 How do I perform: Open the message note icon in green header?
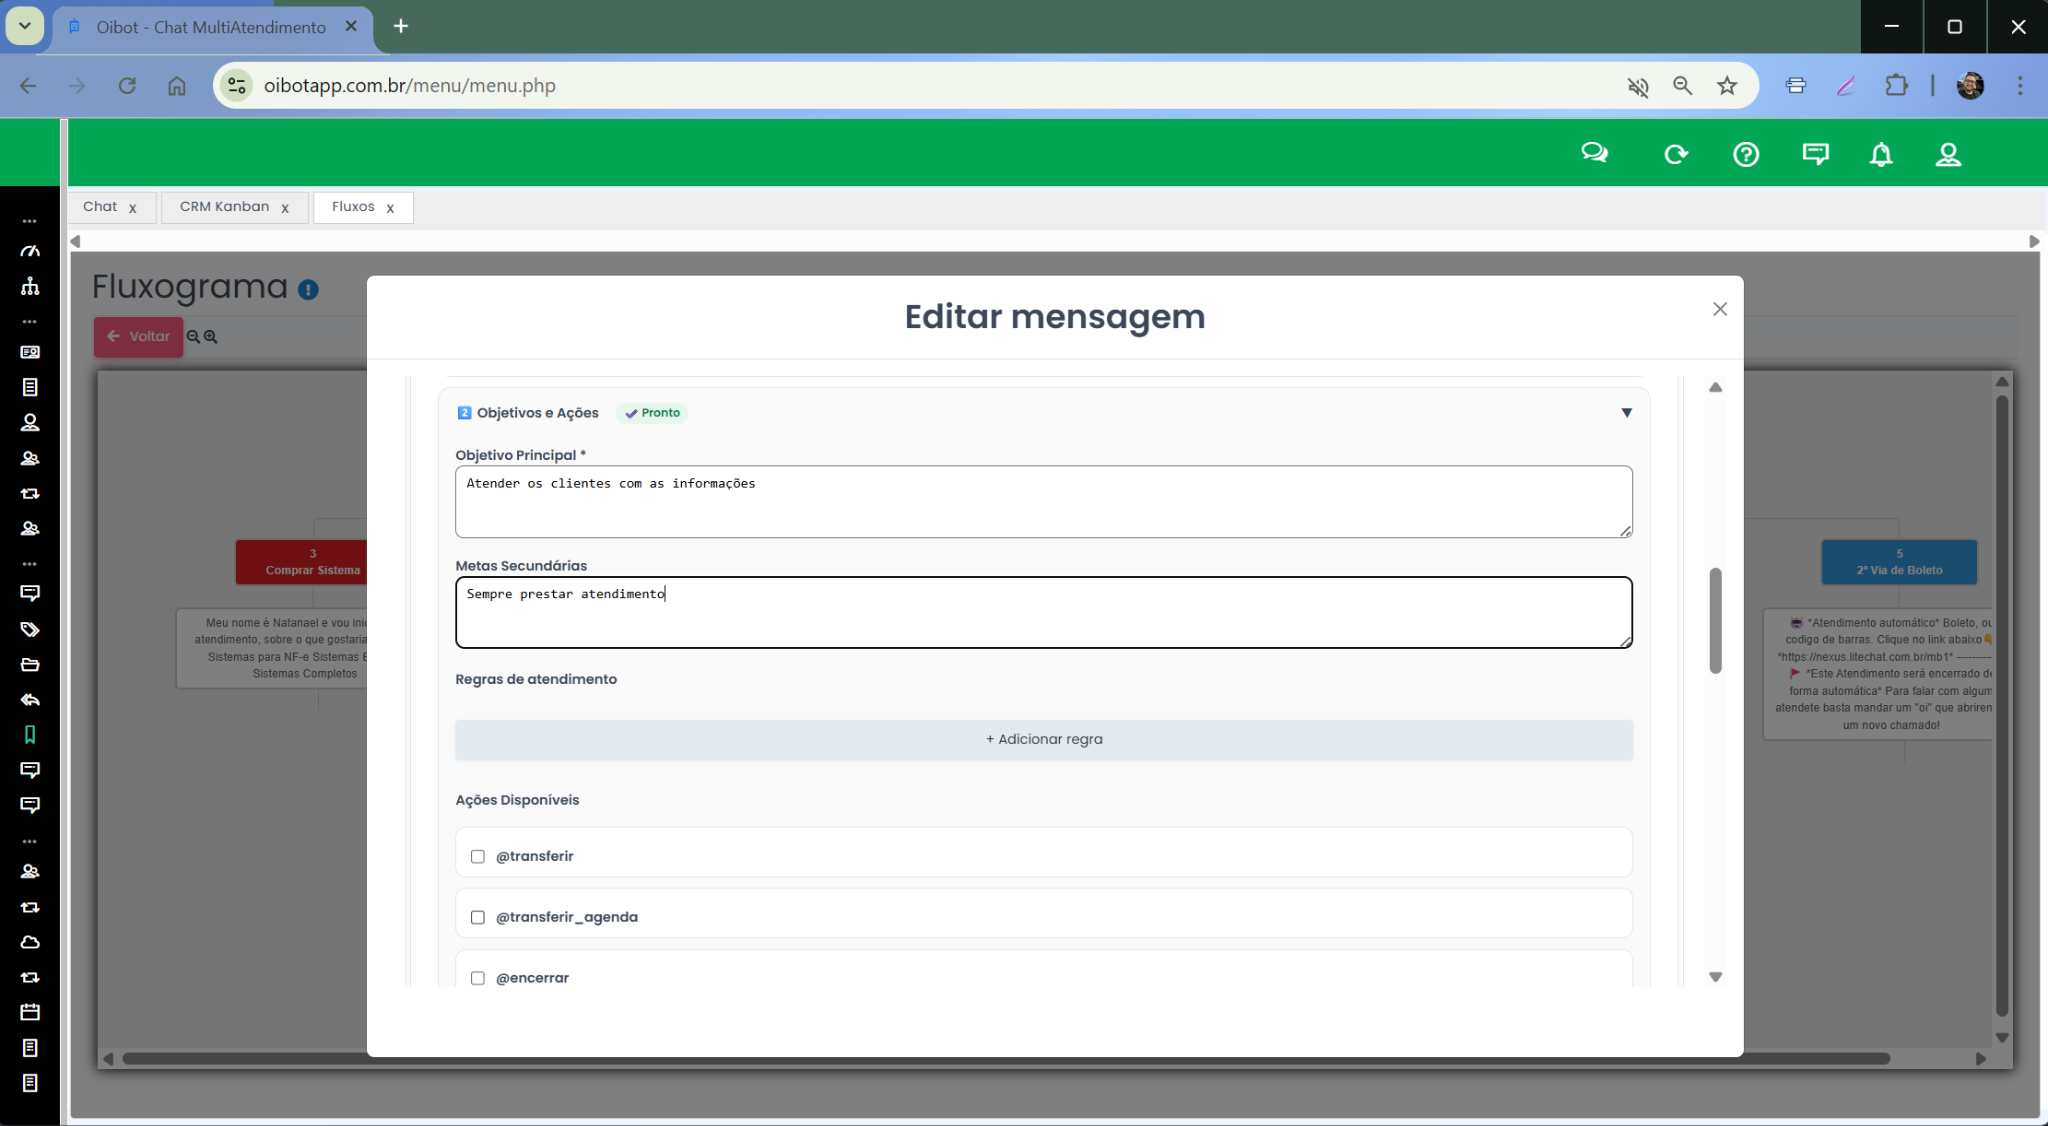1816,154
